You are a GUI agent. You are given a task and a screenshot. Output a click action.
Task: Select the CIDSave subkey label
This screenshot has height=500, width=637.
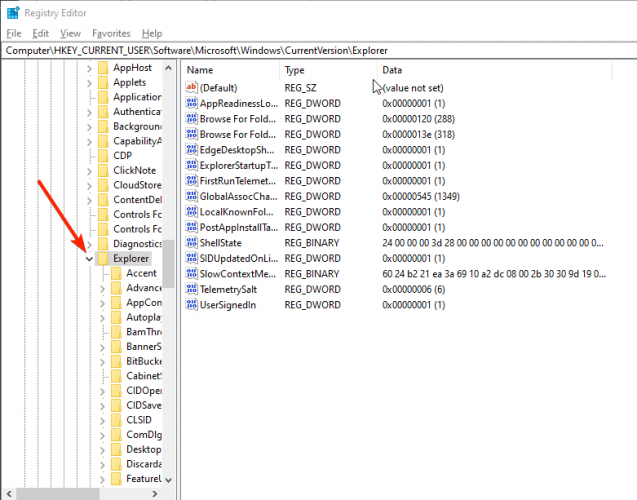coord(144,405)
